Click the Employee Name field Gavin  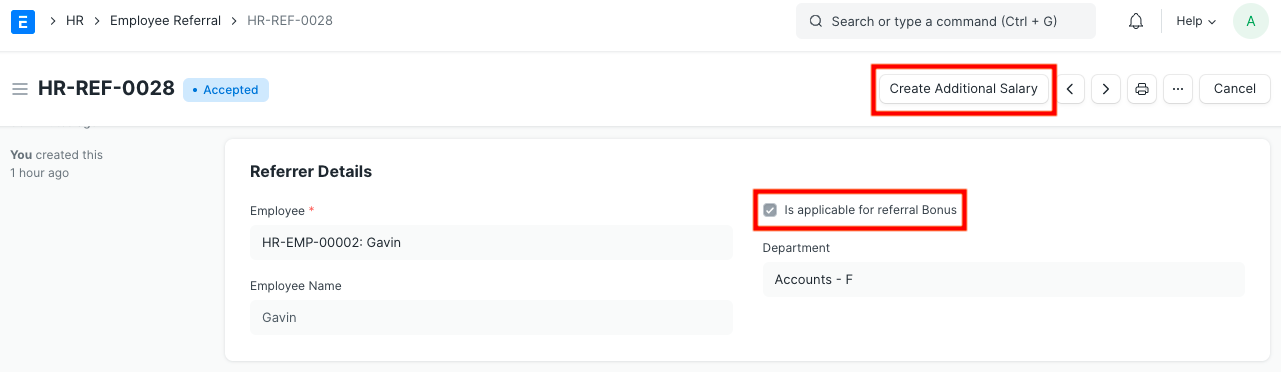(491, 317)
